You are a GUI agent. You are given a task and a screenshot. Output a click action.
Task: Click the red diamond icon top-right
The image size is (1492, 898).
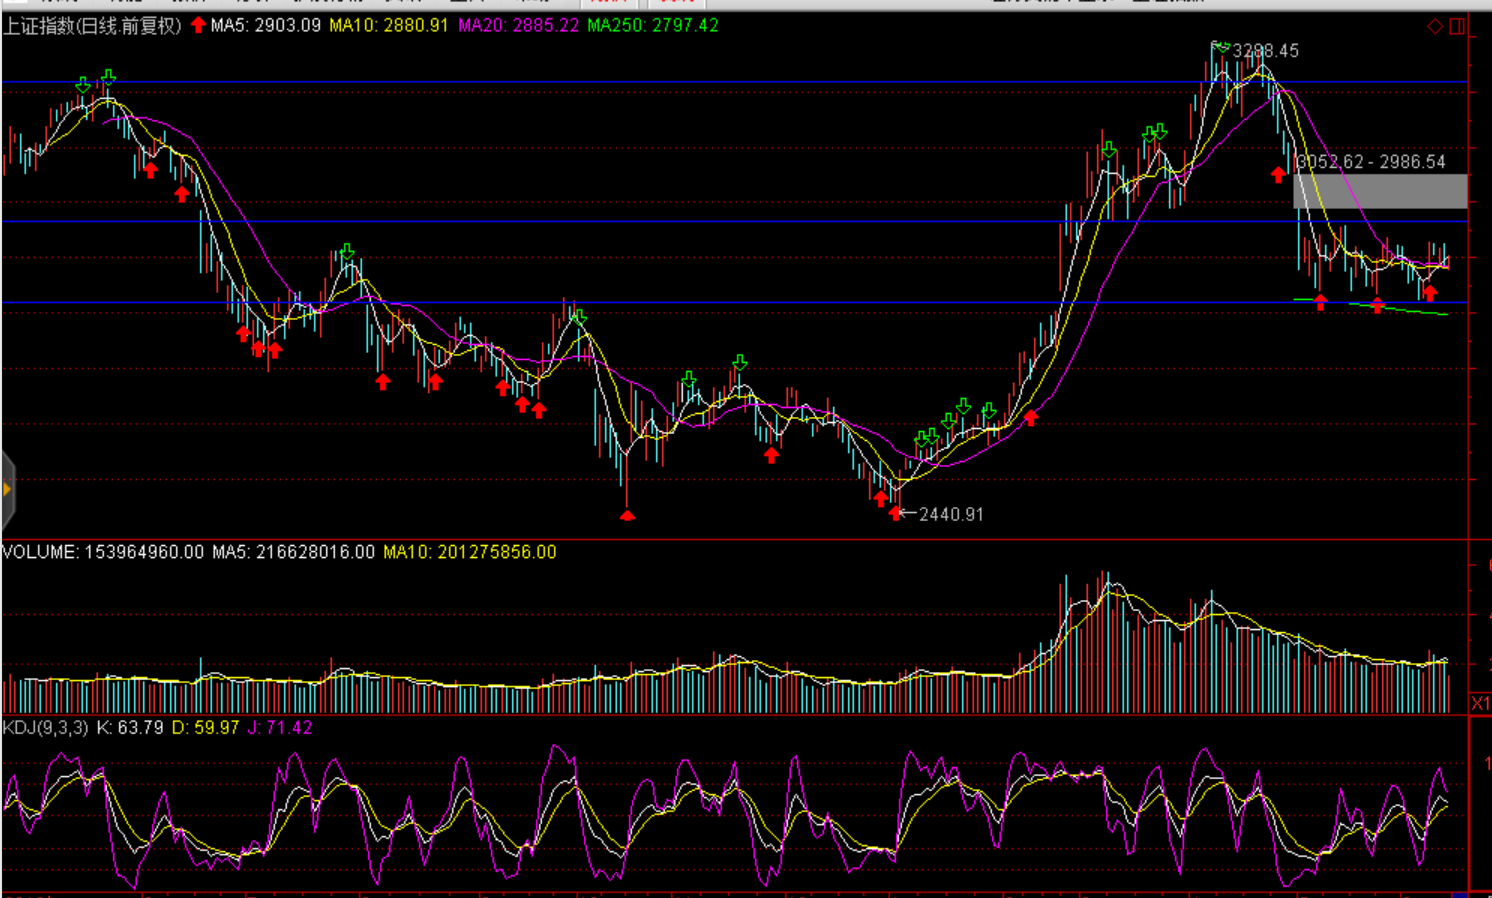[1435, 26]
